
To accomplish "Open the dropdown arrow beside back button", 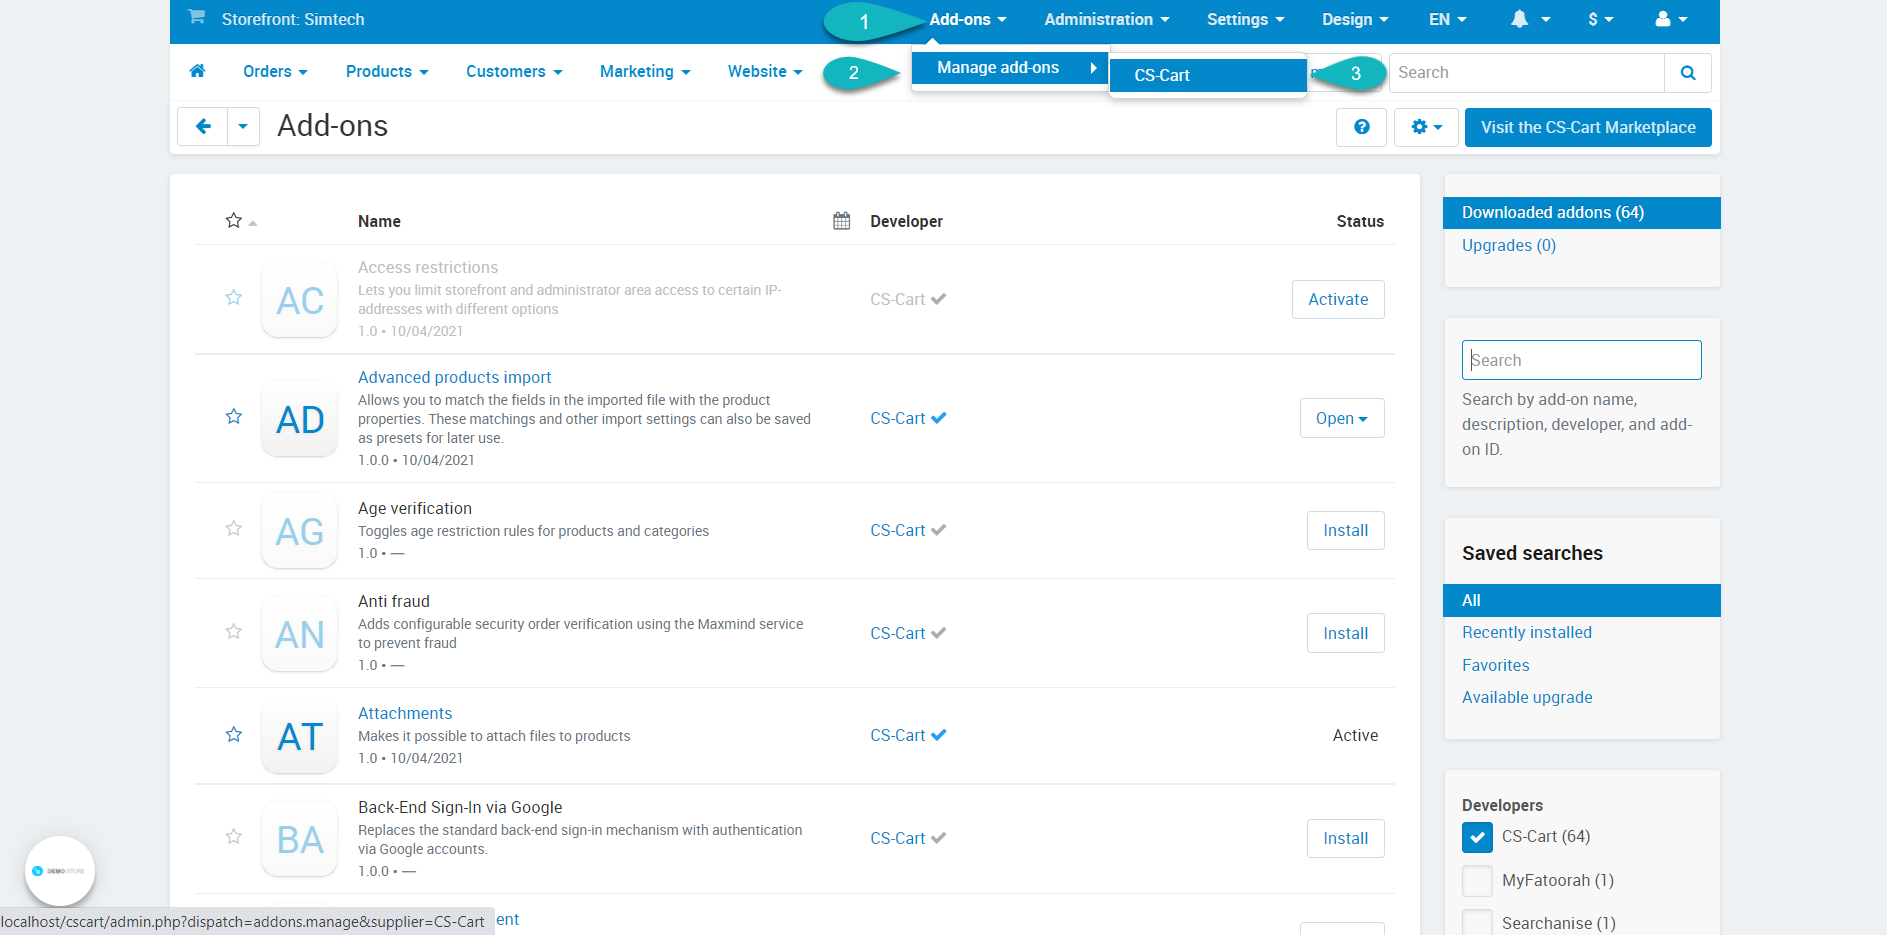I will [x=243, y=127].
